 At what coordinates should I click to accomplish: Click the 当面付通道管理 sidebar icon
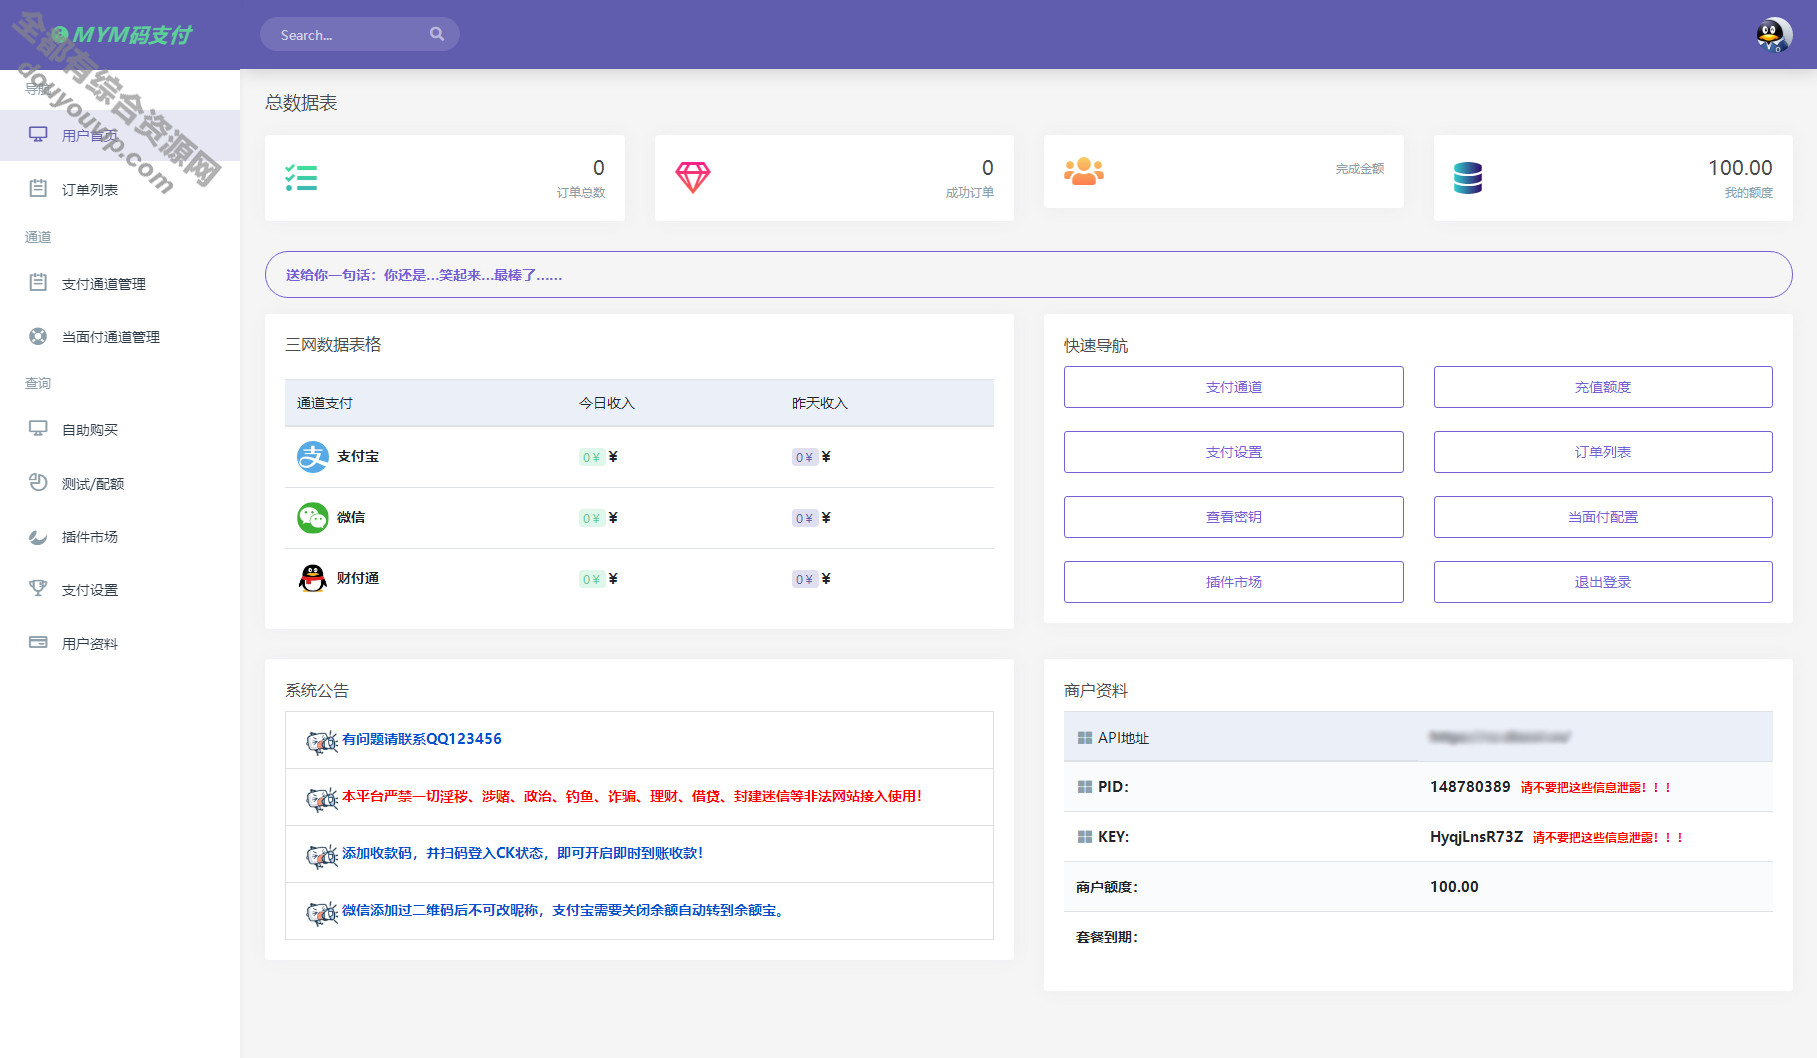coord(38,336)
